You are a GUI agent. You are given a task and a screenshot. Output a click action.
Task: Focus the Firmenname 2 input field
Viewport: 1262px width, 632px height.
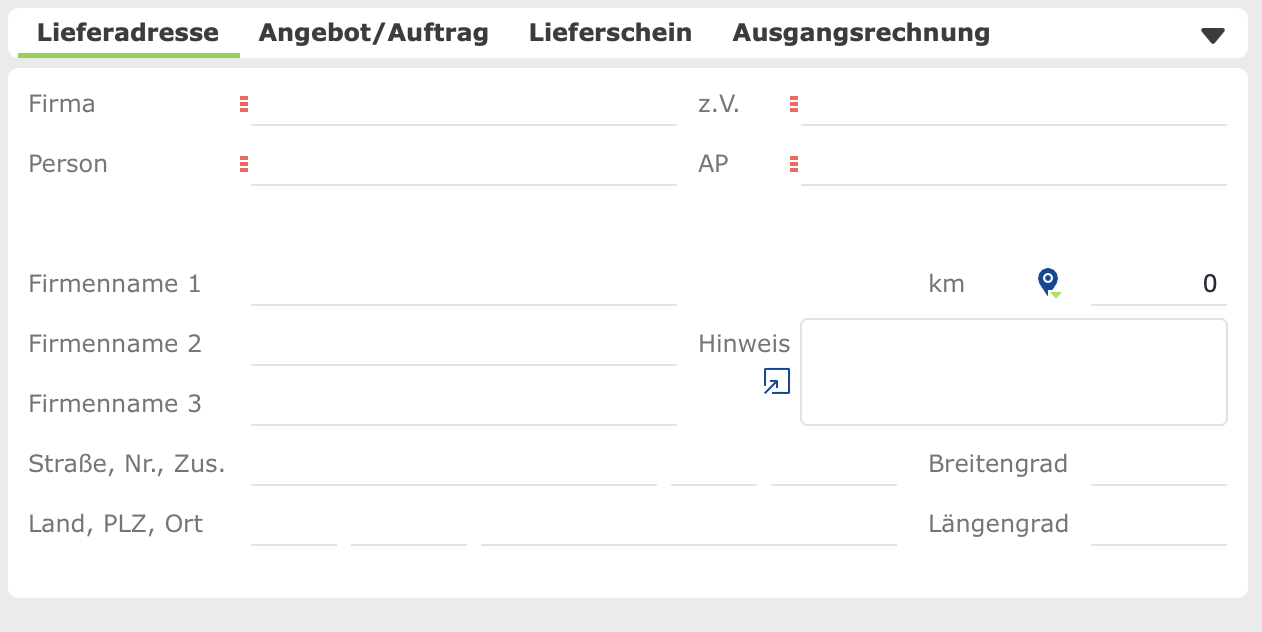point(464,344)
